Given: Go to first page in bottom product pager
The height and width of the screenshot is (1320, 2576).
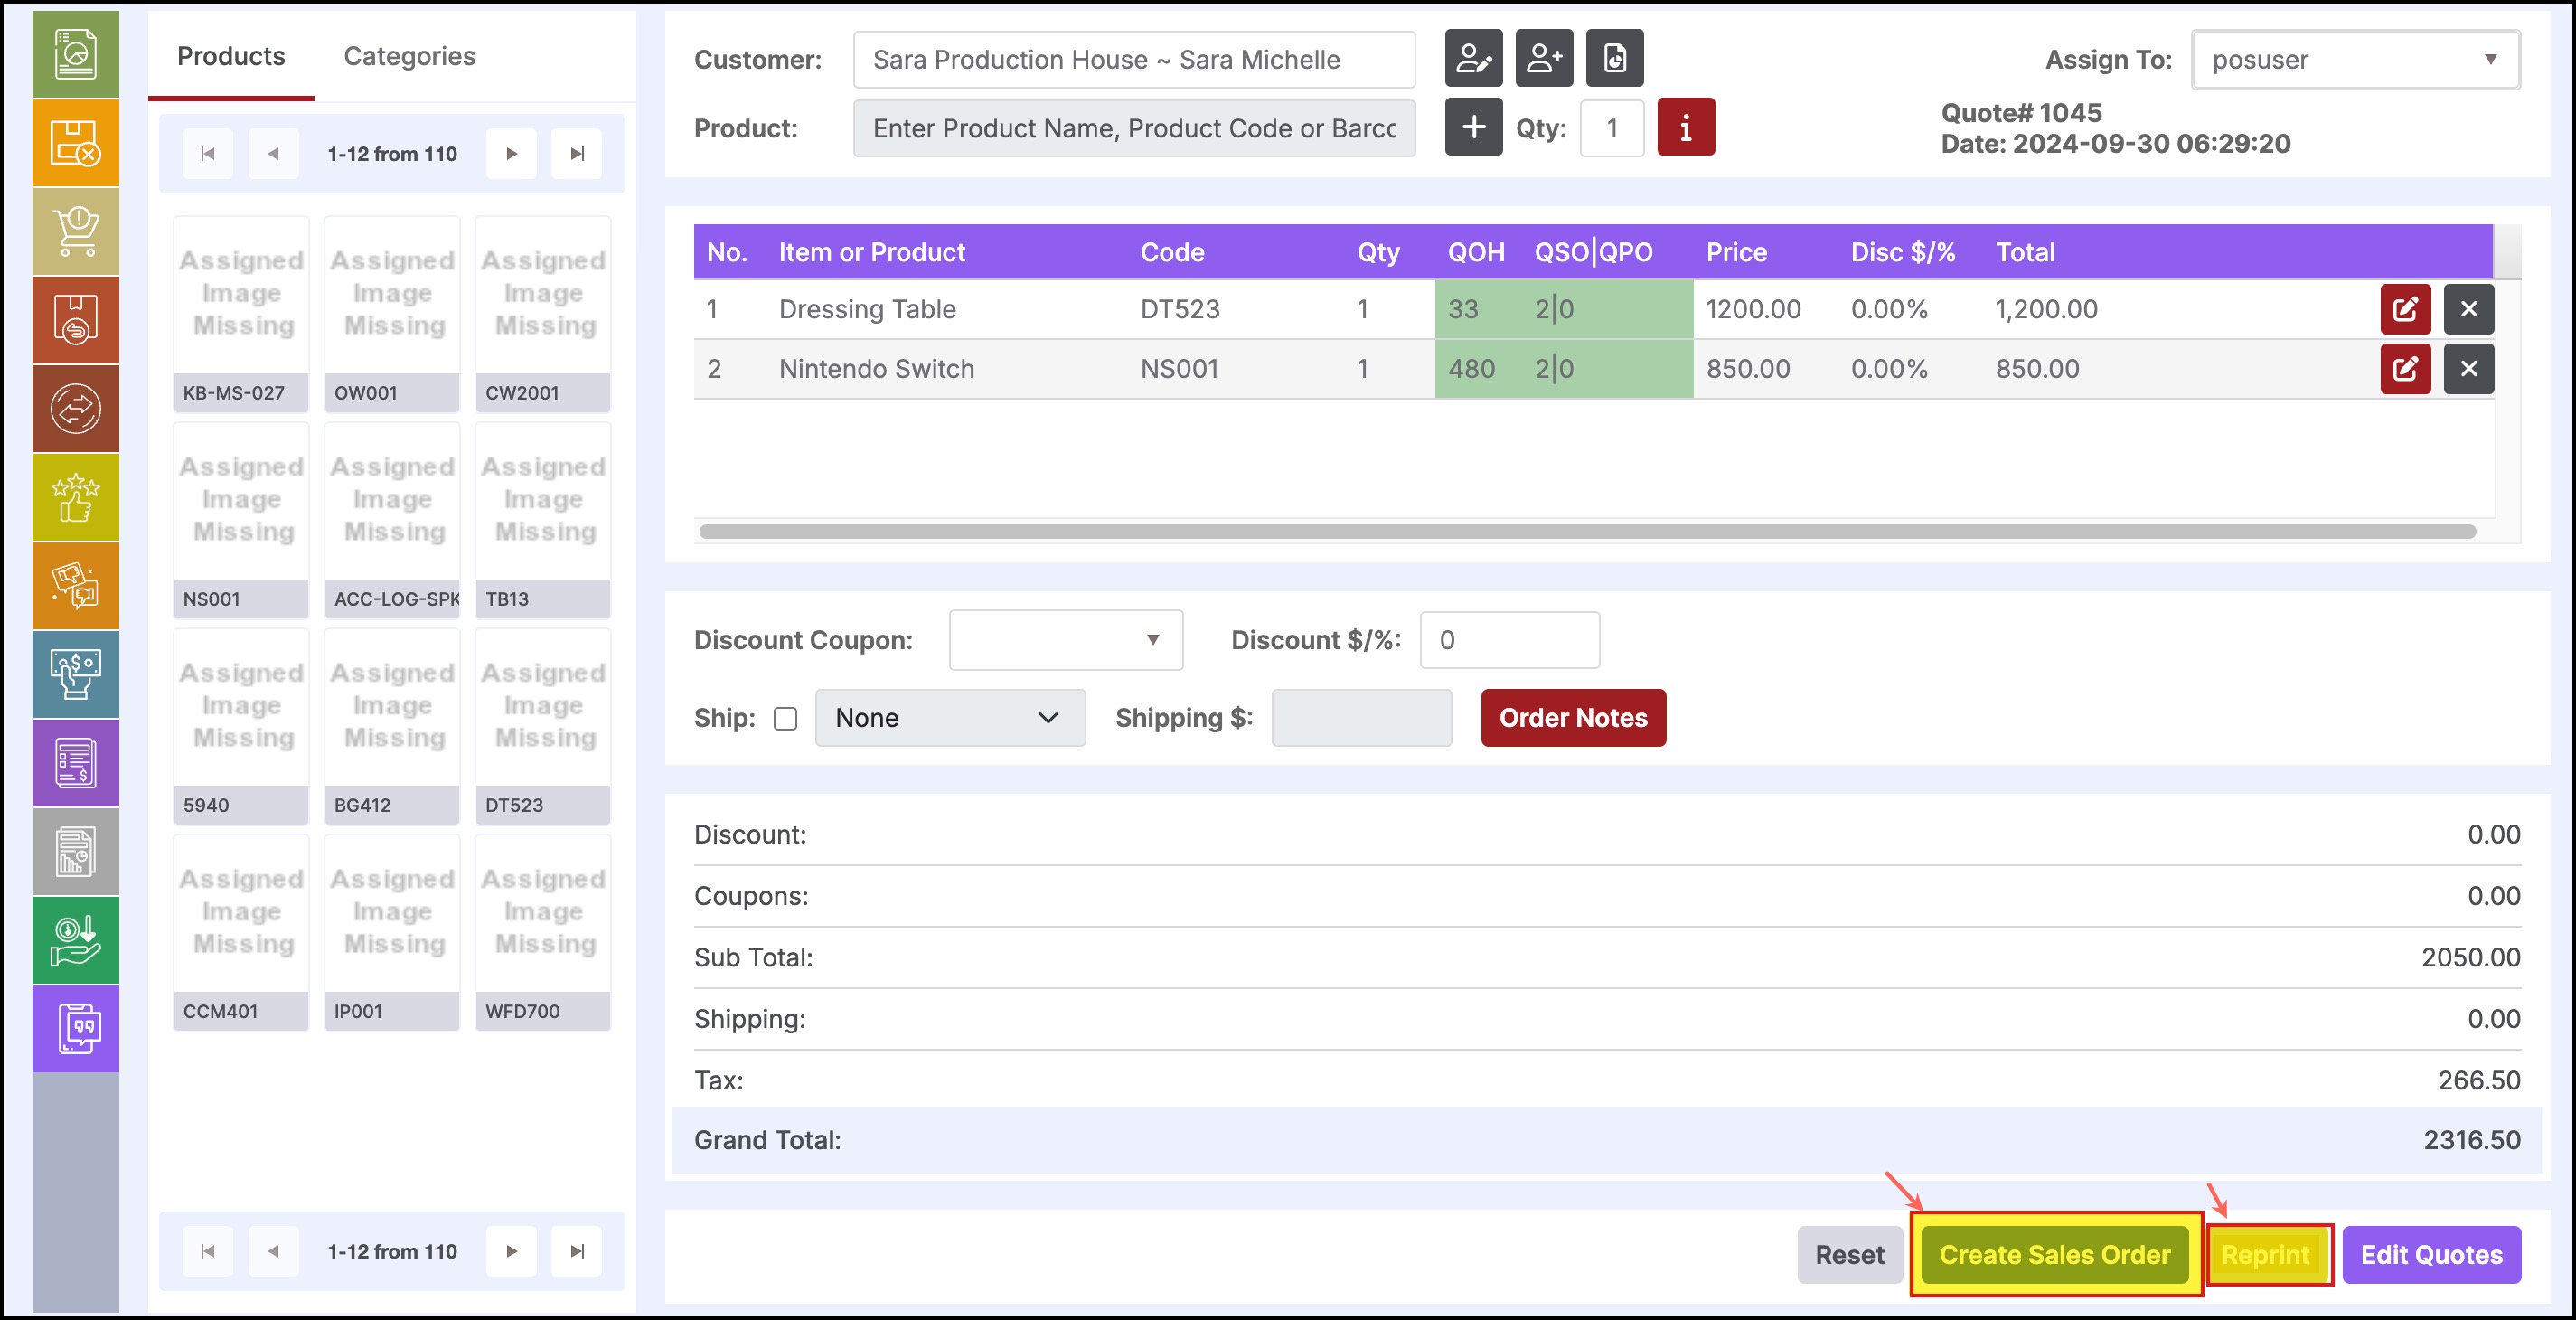Looking at the screenshot, I should pos(208,1251).
